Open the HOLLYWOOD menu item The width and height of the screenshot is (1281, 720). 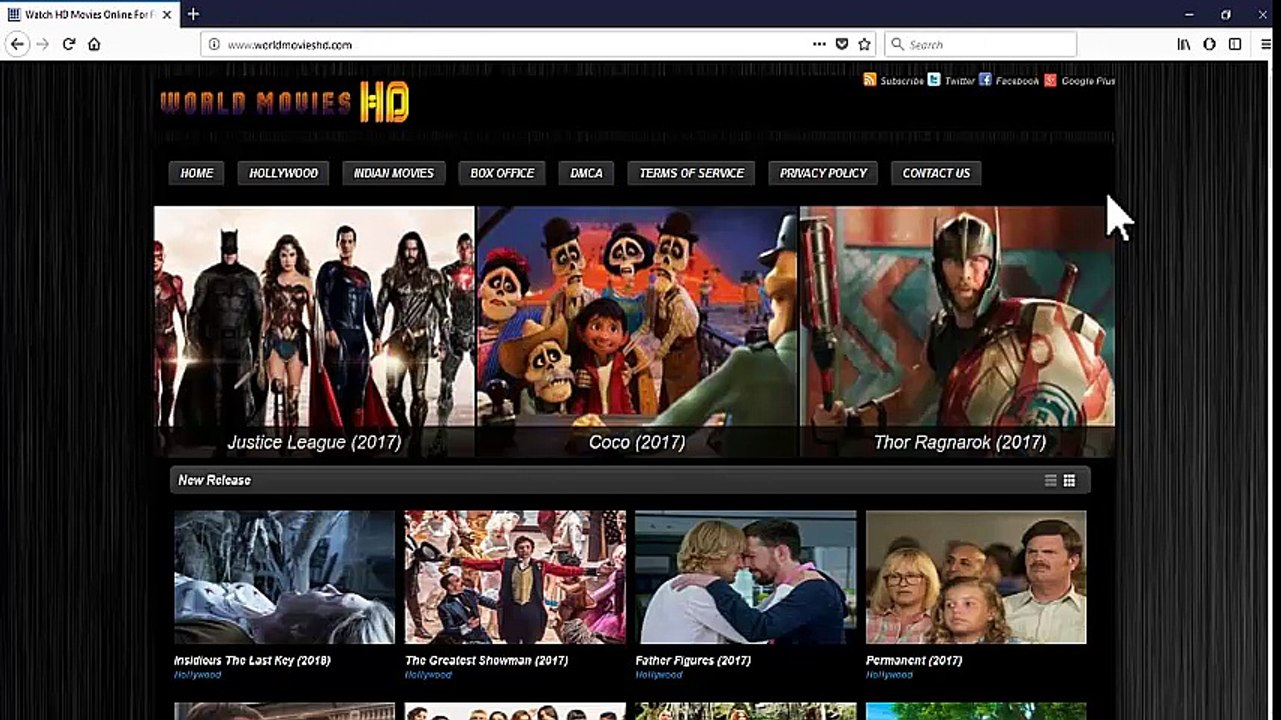click(284, 173)
